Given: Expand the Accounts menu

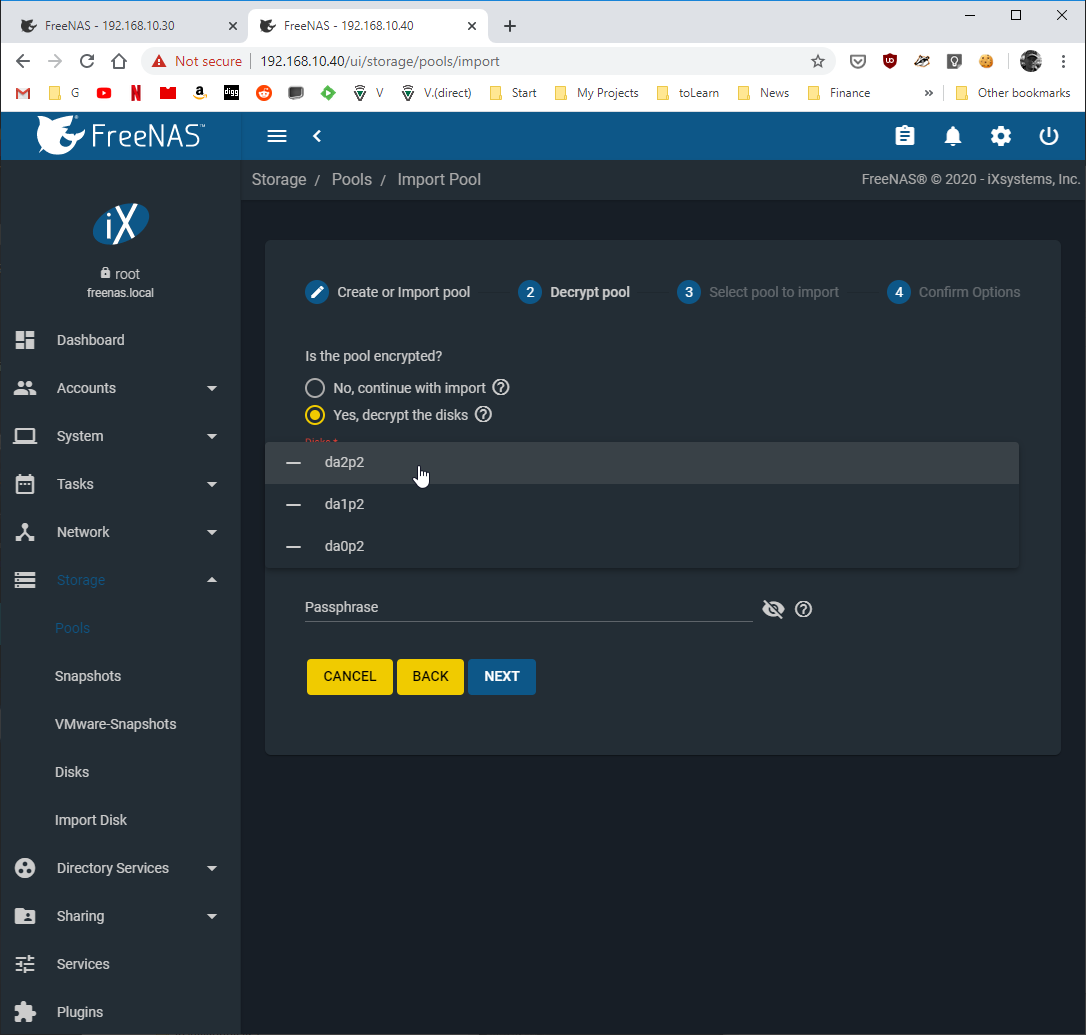Looking at the screenshot, I should [x=121, y=388].
